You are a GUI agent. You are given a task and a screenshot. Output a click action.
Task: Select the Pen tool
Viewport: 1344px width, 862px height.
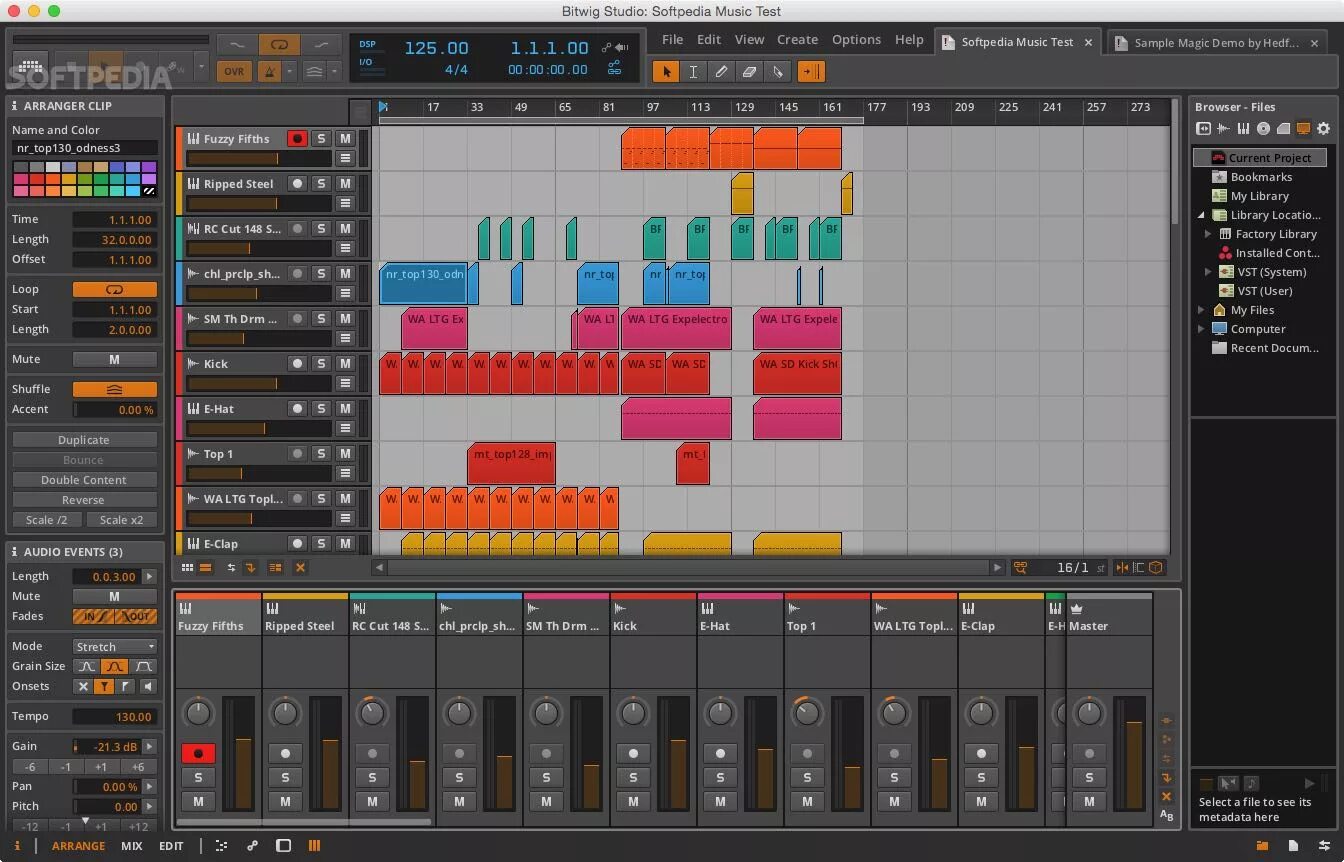[x=721, y=71]
